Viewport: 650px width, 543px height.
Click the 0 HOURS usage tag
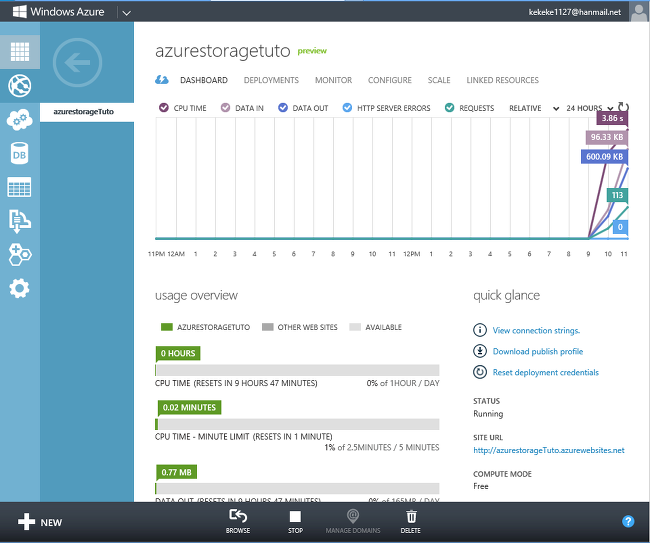click(x=178, y=353)
